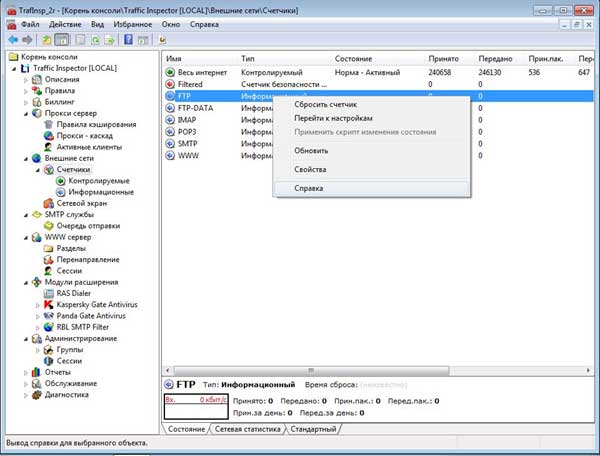Image resolution: width=600 pixels, height=456 pixels.
Task: Click the Forward arrow in toolbar
Action: pos(27,39)
